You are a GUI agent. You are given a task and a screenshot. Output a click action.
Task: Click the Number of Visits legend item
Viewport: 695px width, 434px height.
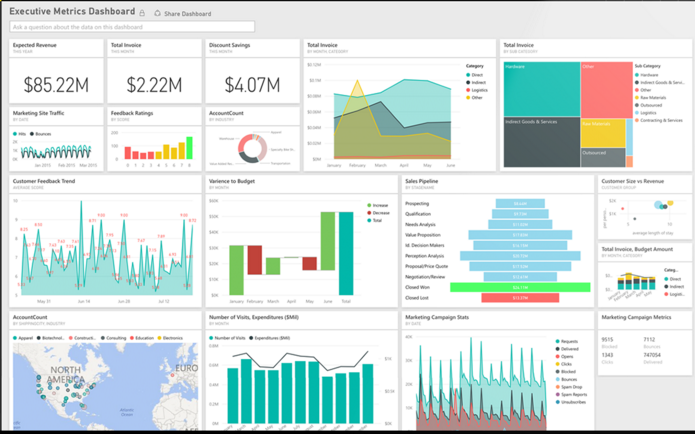coord(230,338)
